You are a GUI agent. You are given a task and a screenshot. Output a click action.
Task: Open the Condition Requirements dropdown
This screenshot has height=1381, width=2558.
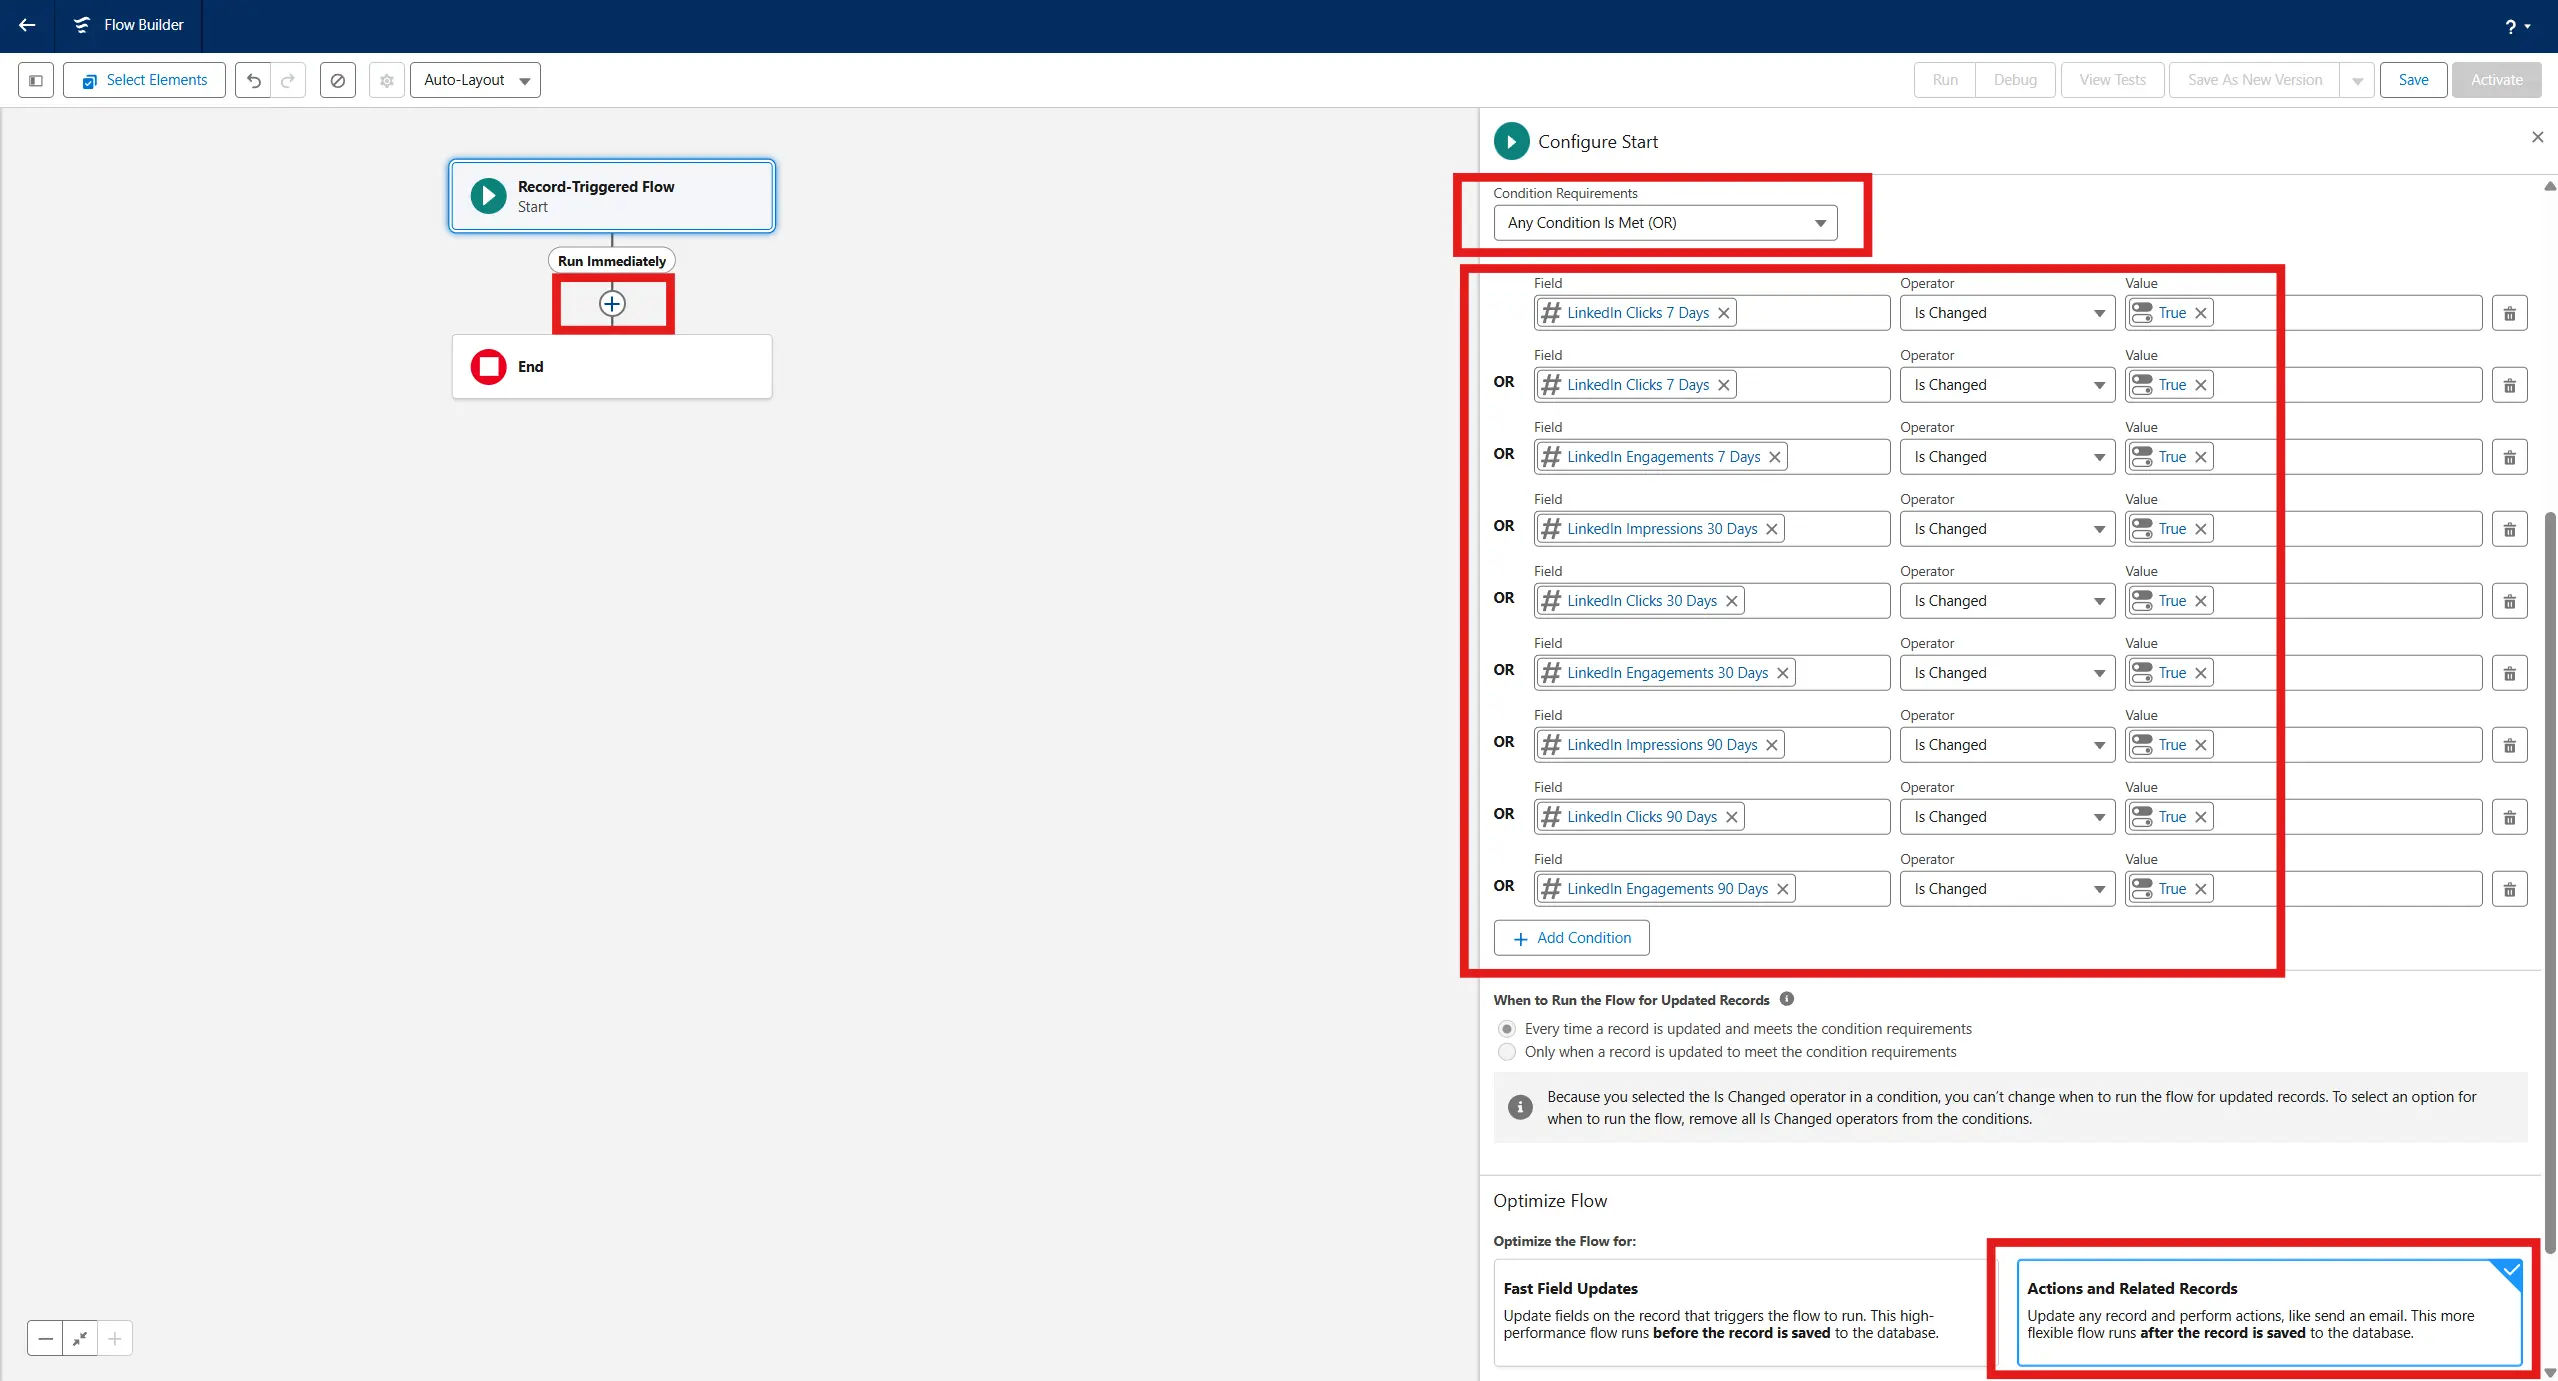click(x=1664, y=223)
